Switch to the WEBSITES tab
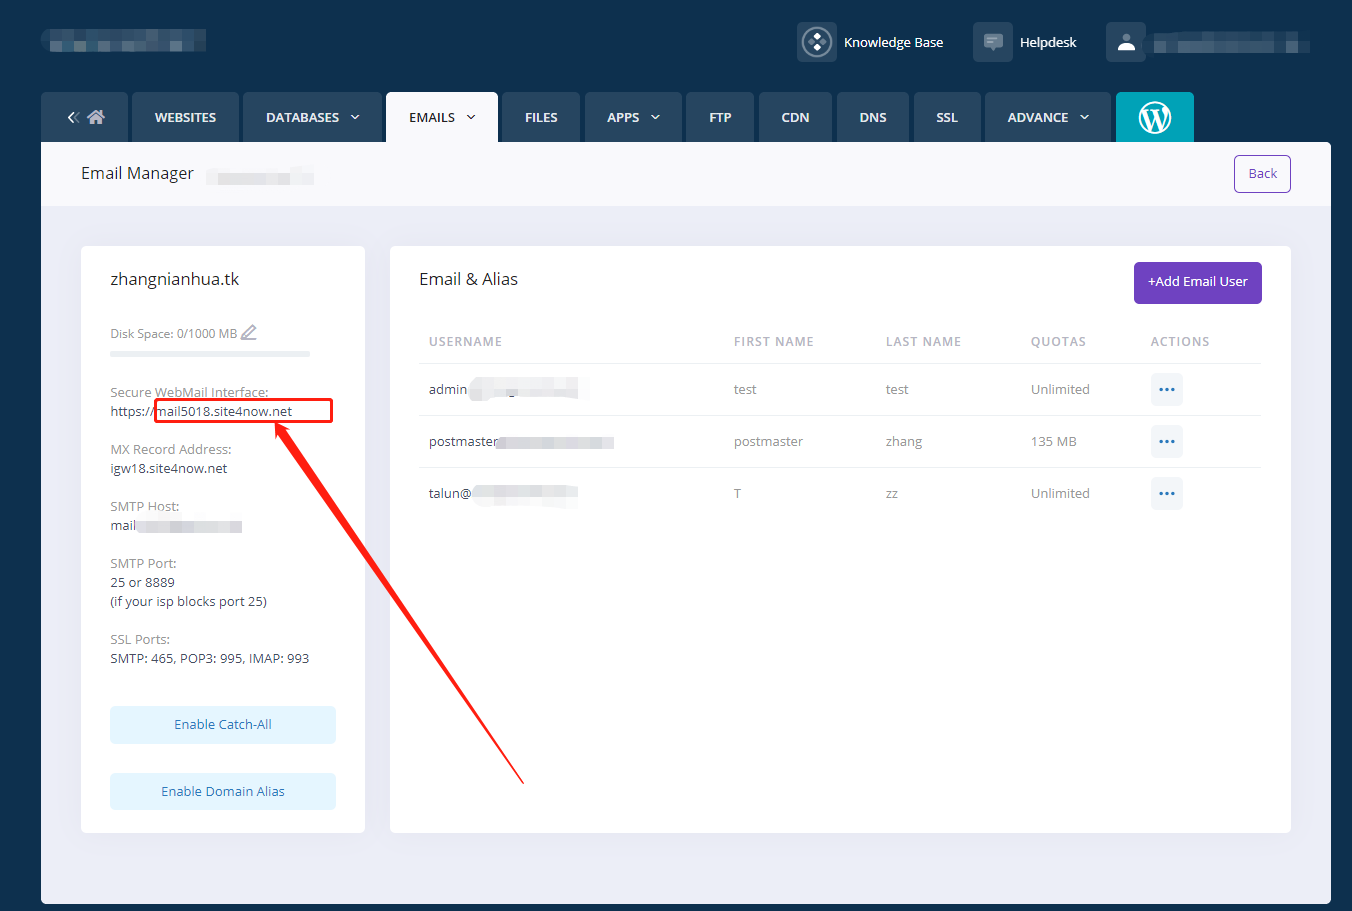The image size is (1352, 911). (x=185, y=117)
